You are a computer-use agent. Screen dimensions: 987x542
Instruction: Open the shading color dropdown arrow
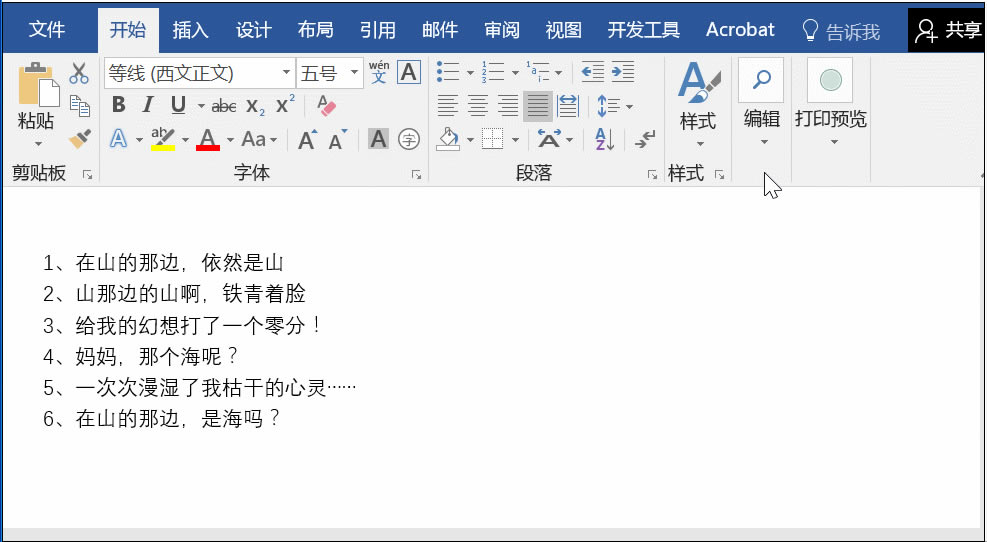(470, 140)
